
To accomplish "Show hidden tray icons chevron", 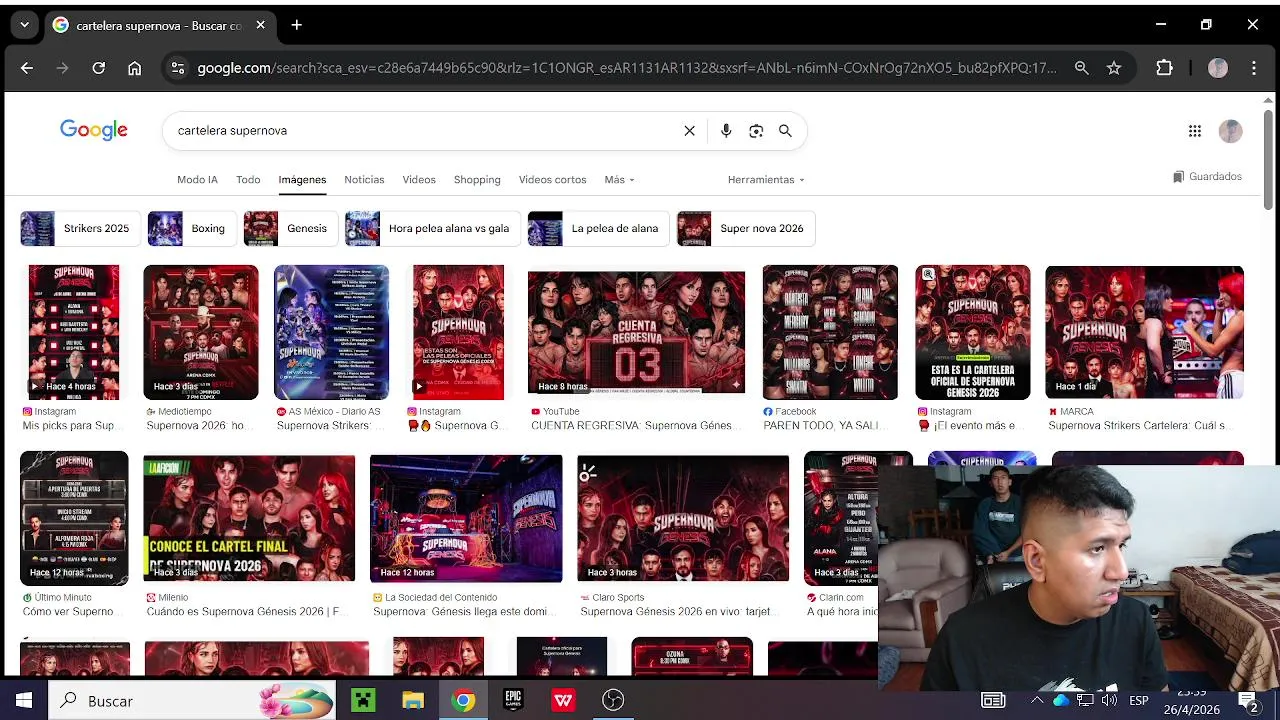I will tap(1037, 700).
